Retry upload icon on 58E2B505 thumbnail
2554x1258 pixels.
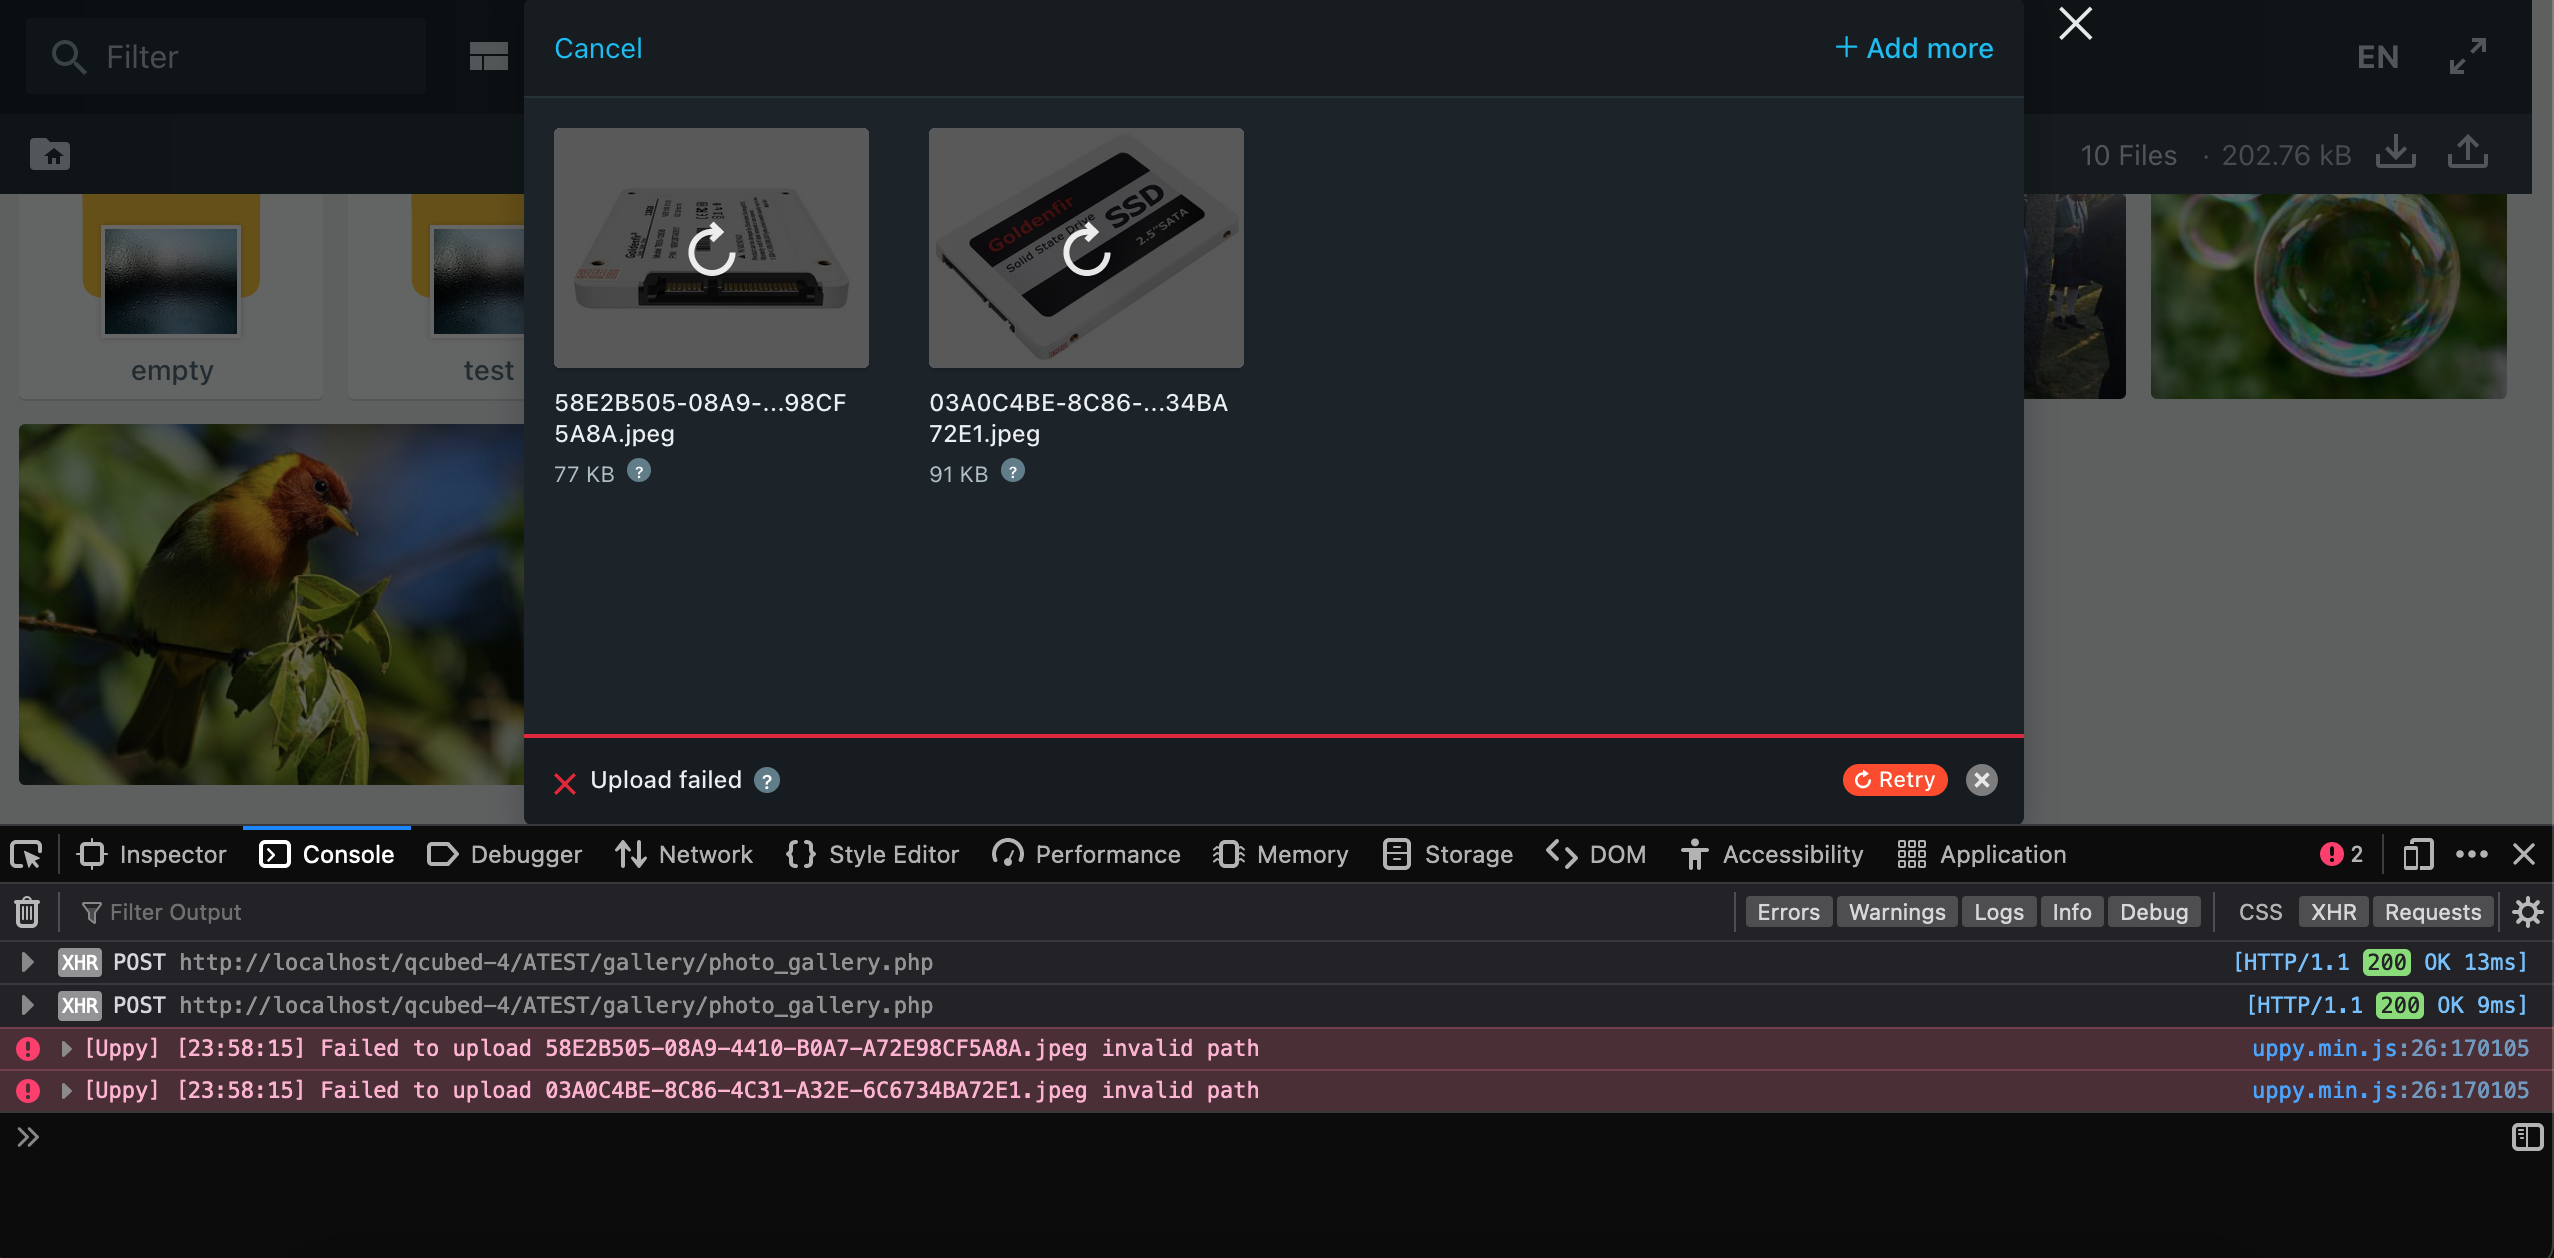coord(711,249)
